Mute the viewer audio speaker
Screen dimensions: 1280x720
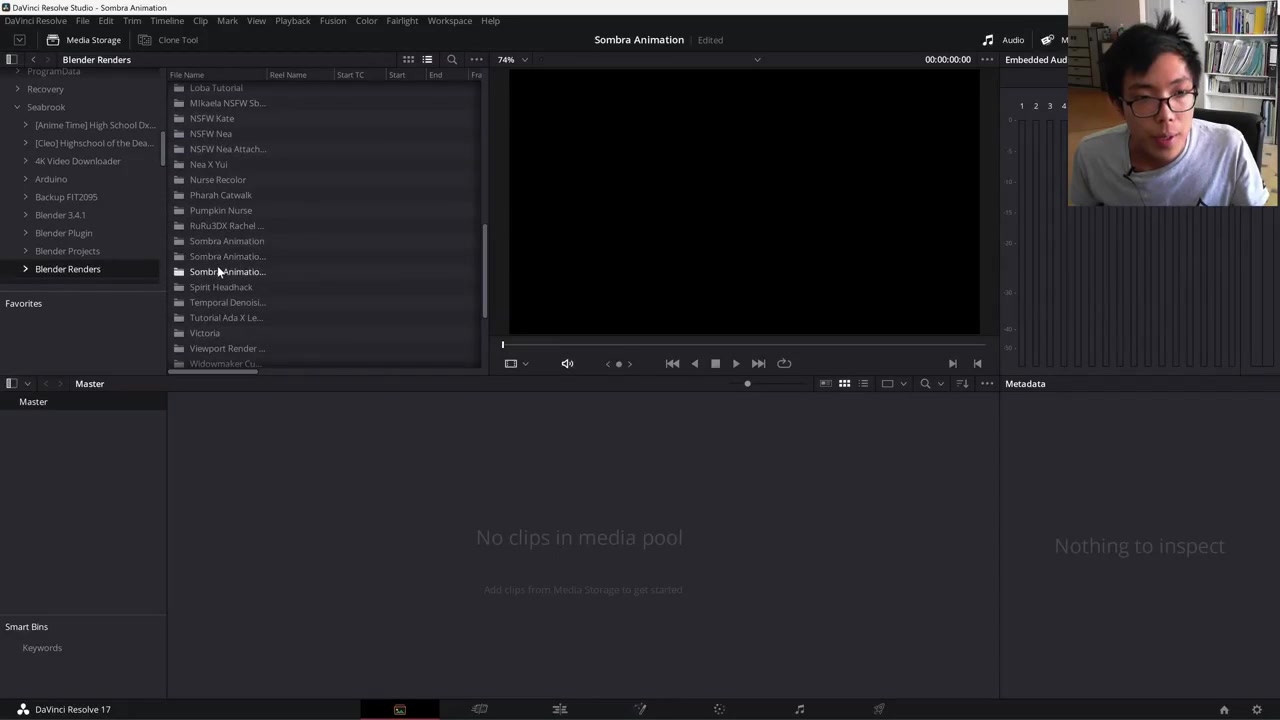point(567,364)
